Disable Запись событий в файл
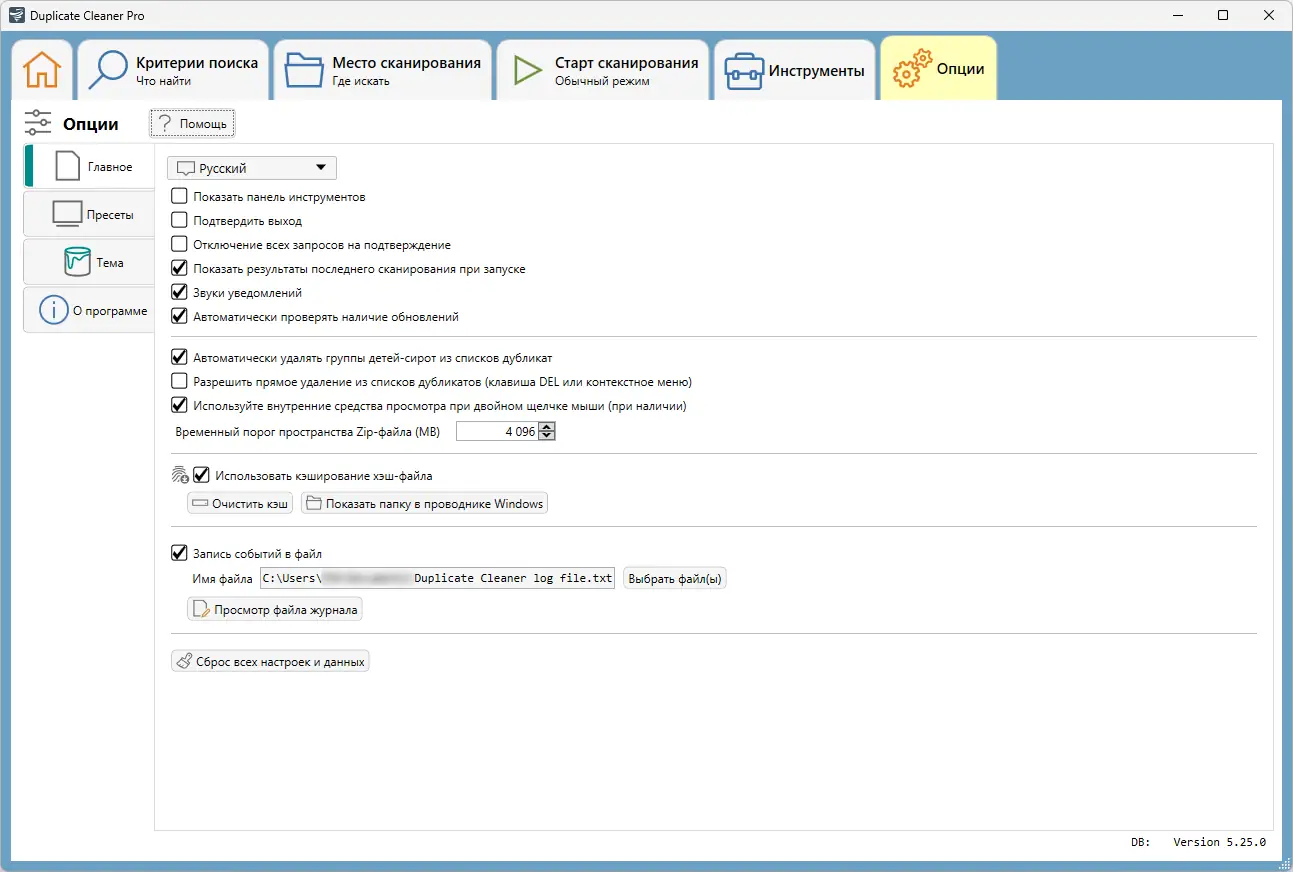This screenshot has height=872, width=1293. 179,553
